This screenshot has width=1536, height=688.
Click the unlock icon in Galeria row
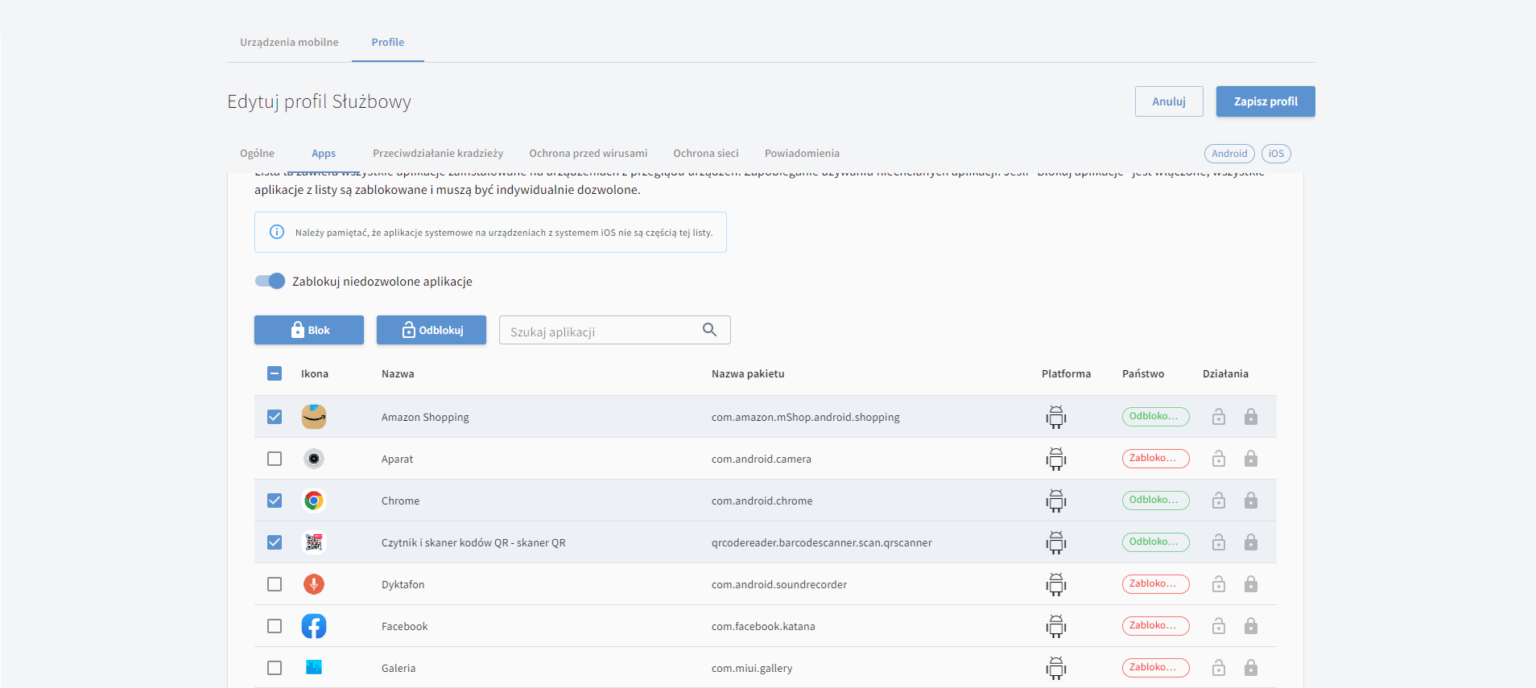click(1218, 668)
